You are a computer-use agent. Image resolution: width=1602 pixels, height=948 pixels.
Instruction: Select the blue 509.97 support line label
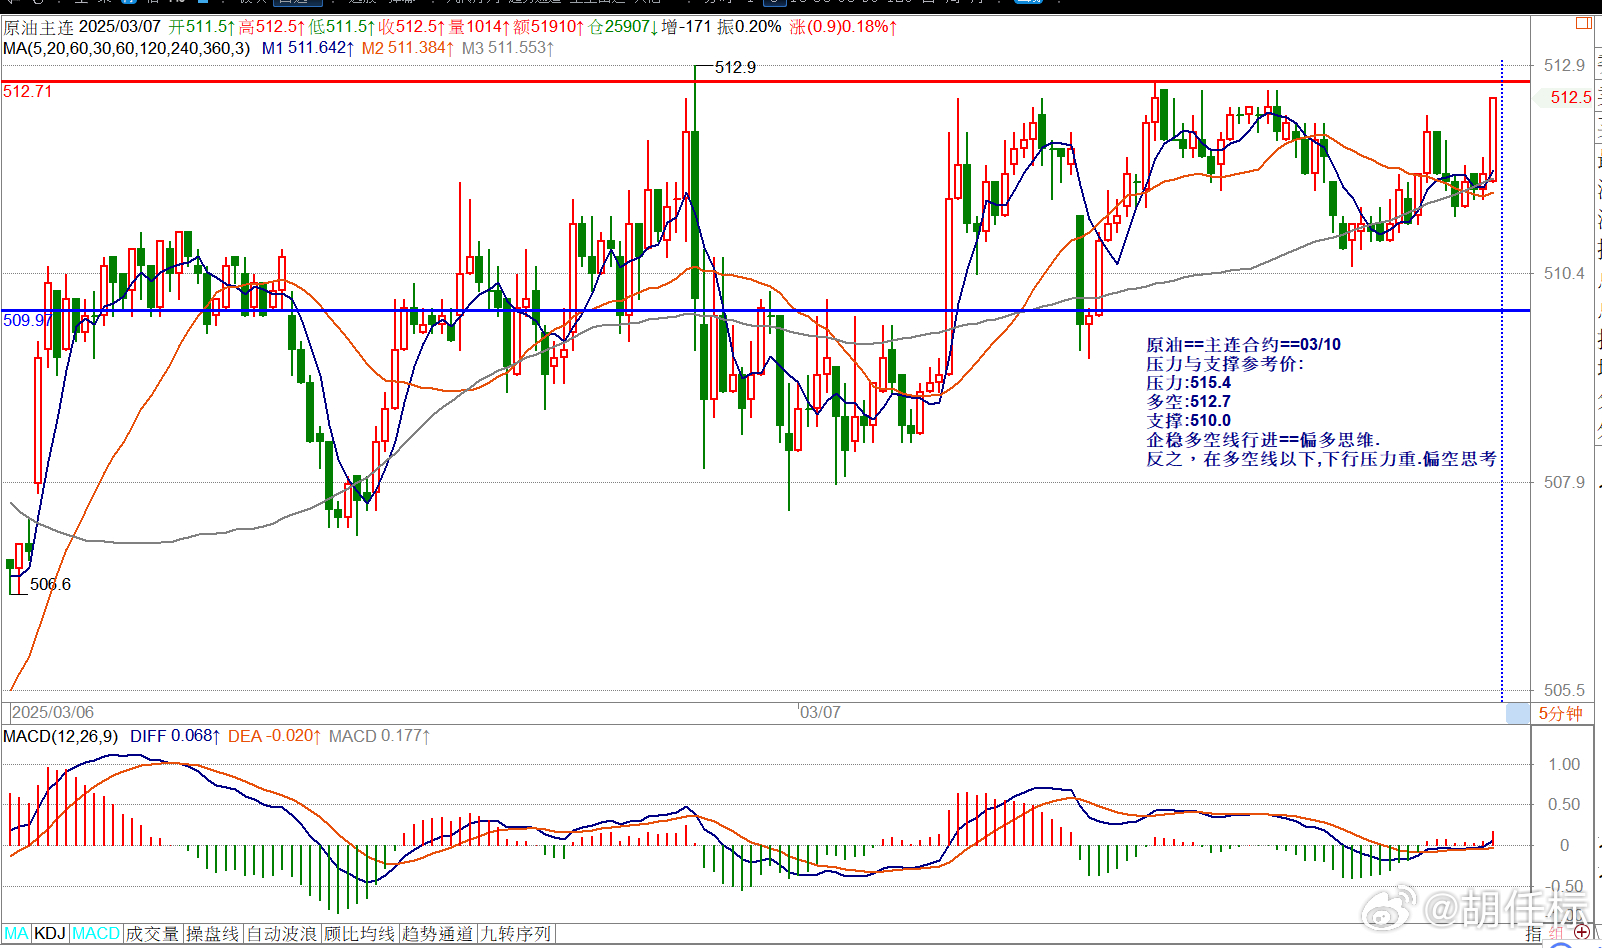28,320
